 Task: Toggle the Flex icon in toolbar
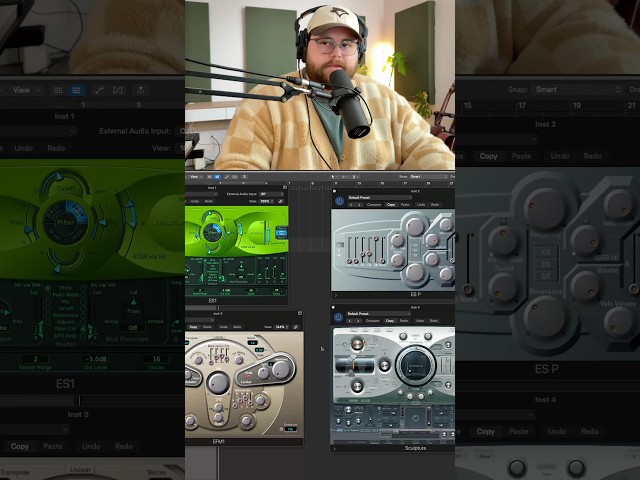pyautogui.click(x=234, y=177)
